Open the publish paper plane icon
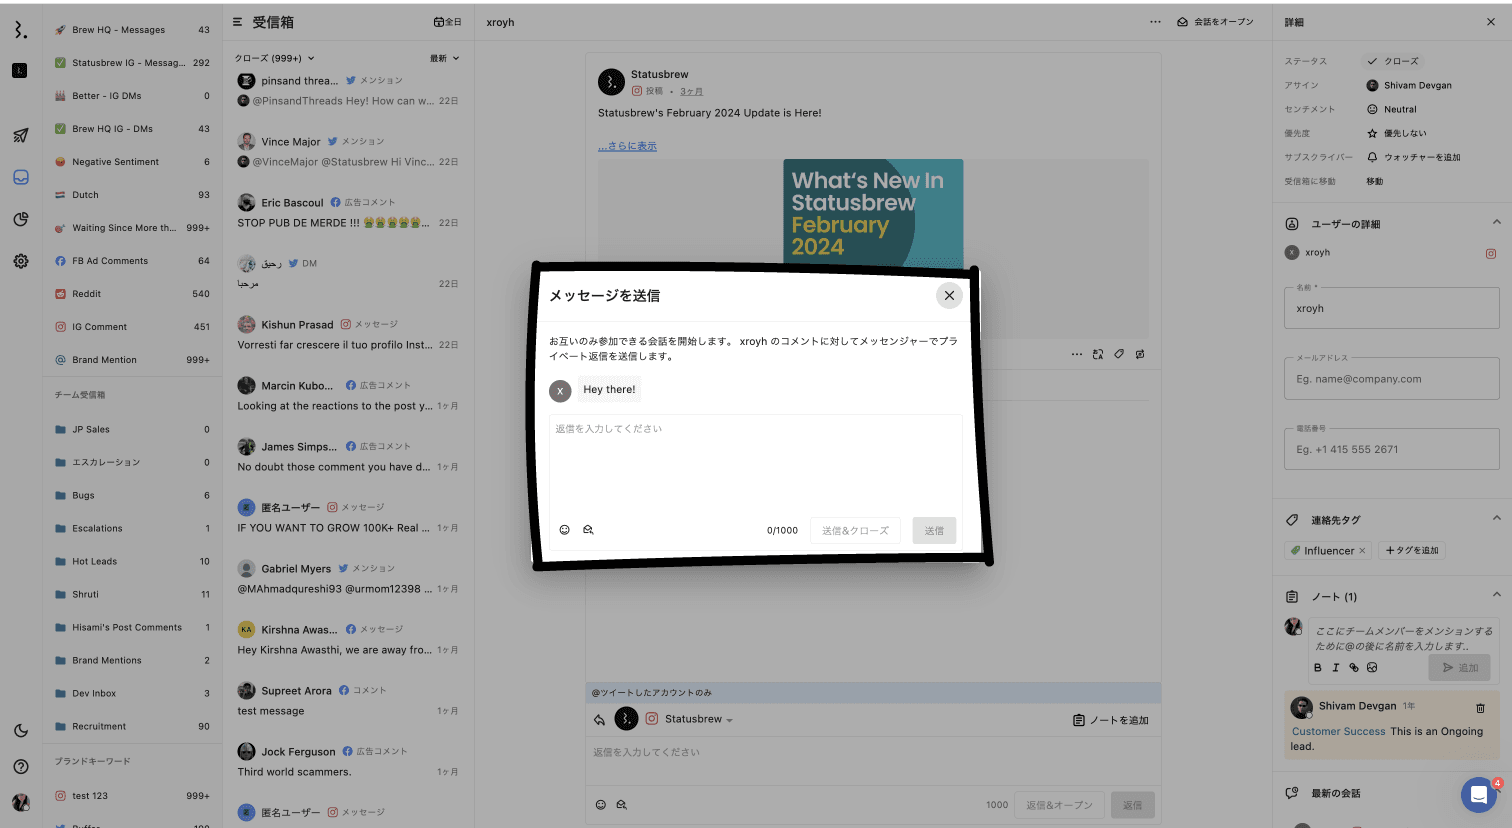 pos(20,135)
